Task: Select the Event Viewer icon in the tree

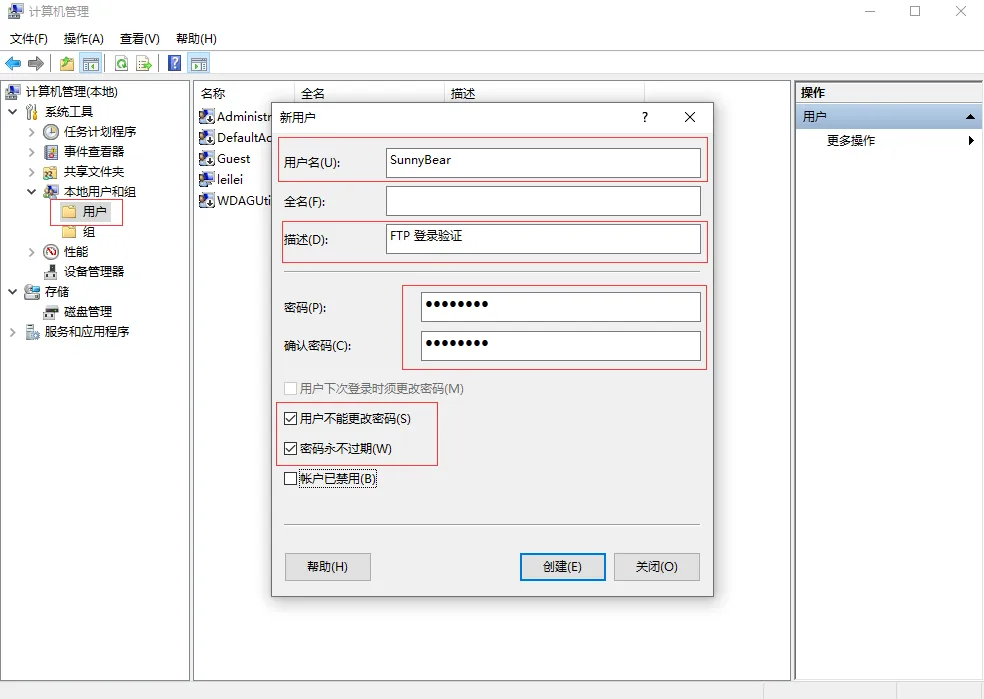Action: [x=51, y=152]
